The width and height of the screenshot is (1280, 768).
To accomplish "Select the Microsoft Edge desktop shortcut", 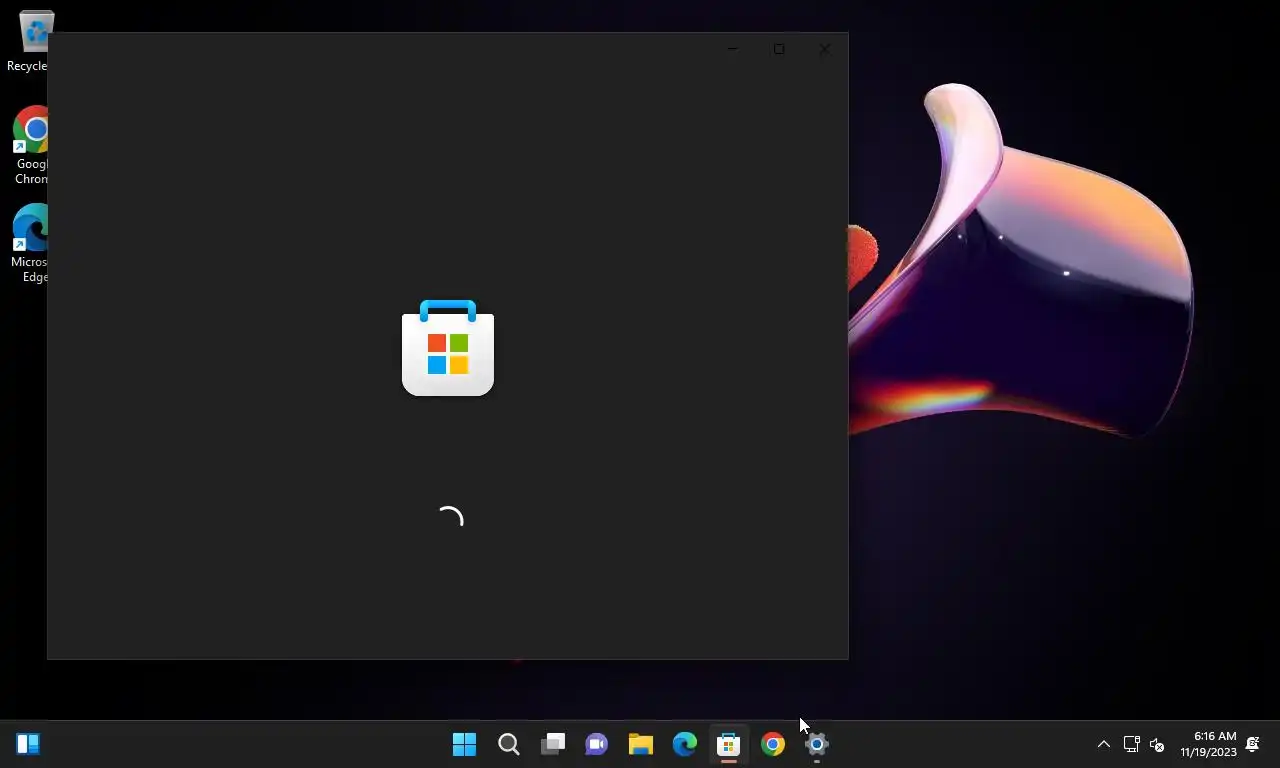I will 32,244.
